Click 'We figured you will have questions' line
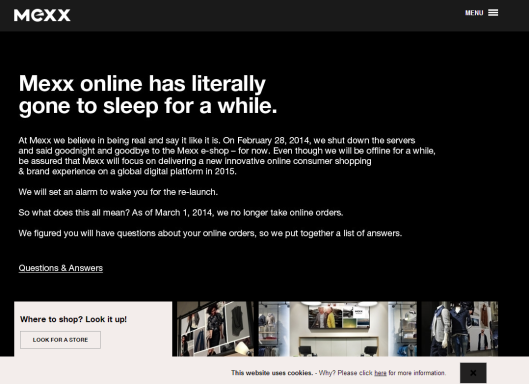Screen dimensions: 529x384 pyautogui.click(x=210, y=233)
